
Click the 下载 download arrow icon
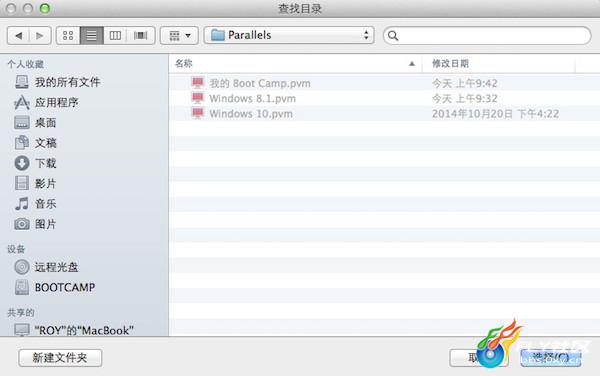tap(22, 163)
